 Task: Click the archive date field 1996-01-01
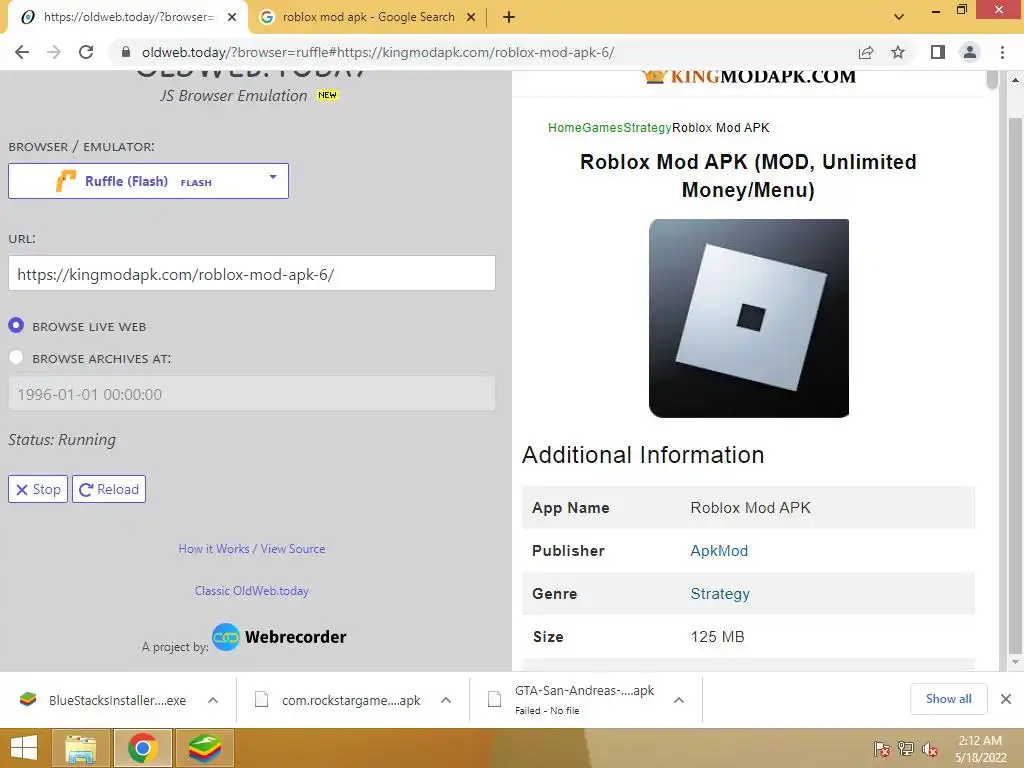coord(251,394)
